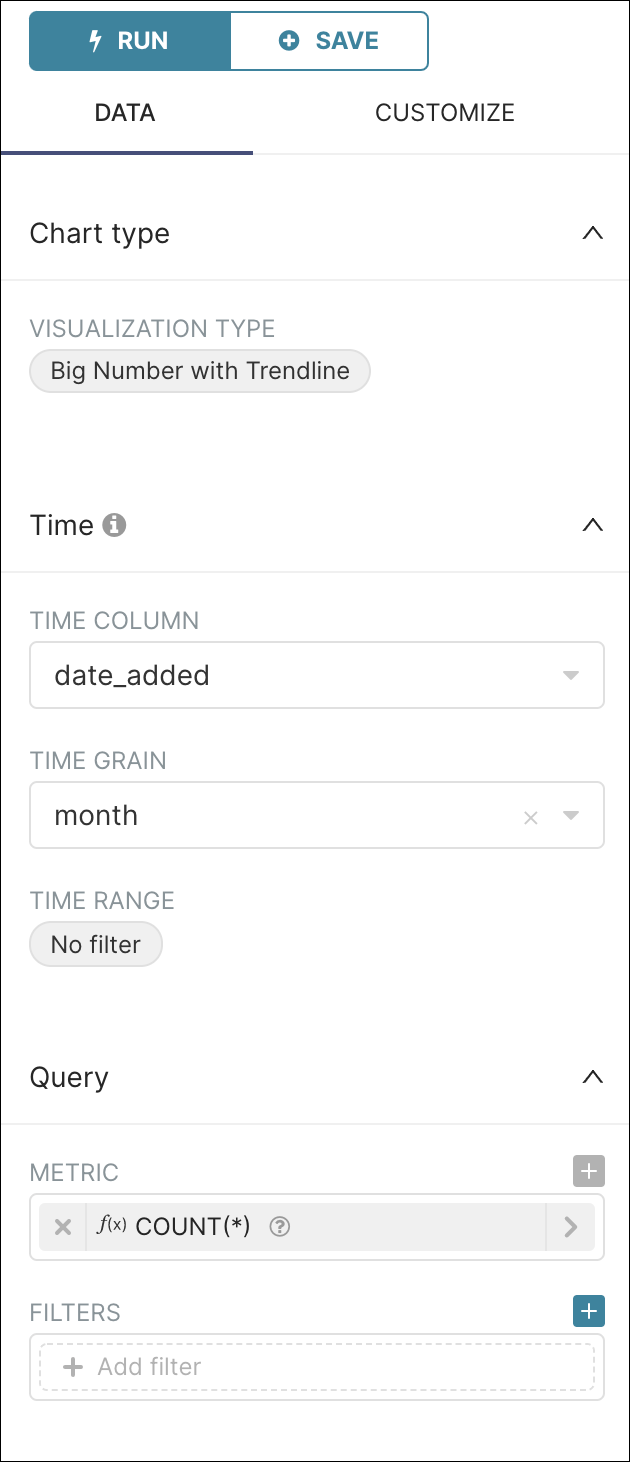Clear the month time grain value
Screen dimensions: 630x1462
pos(531,817)
